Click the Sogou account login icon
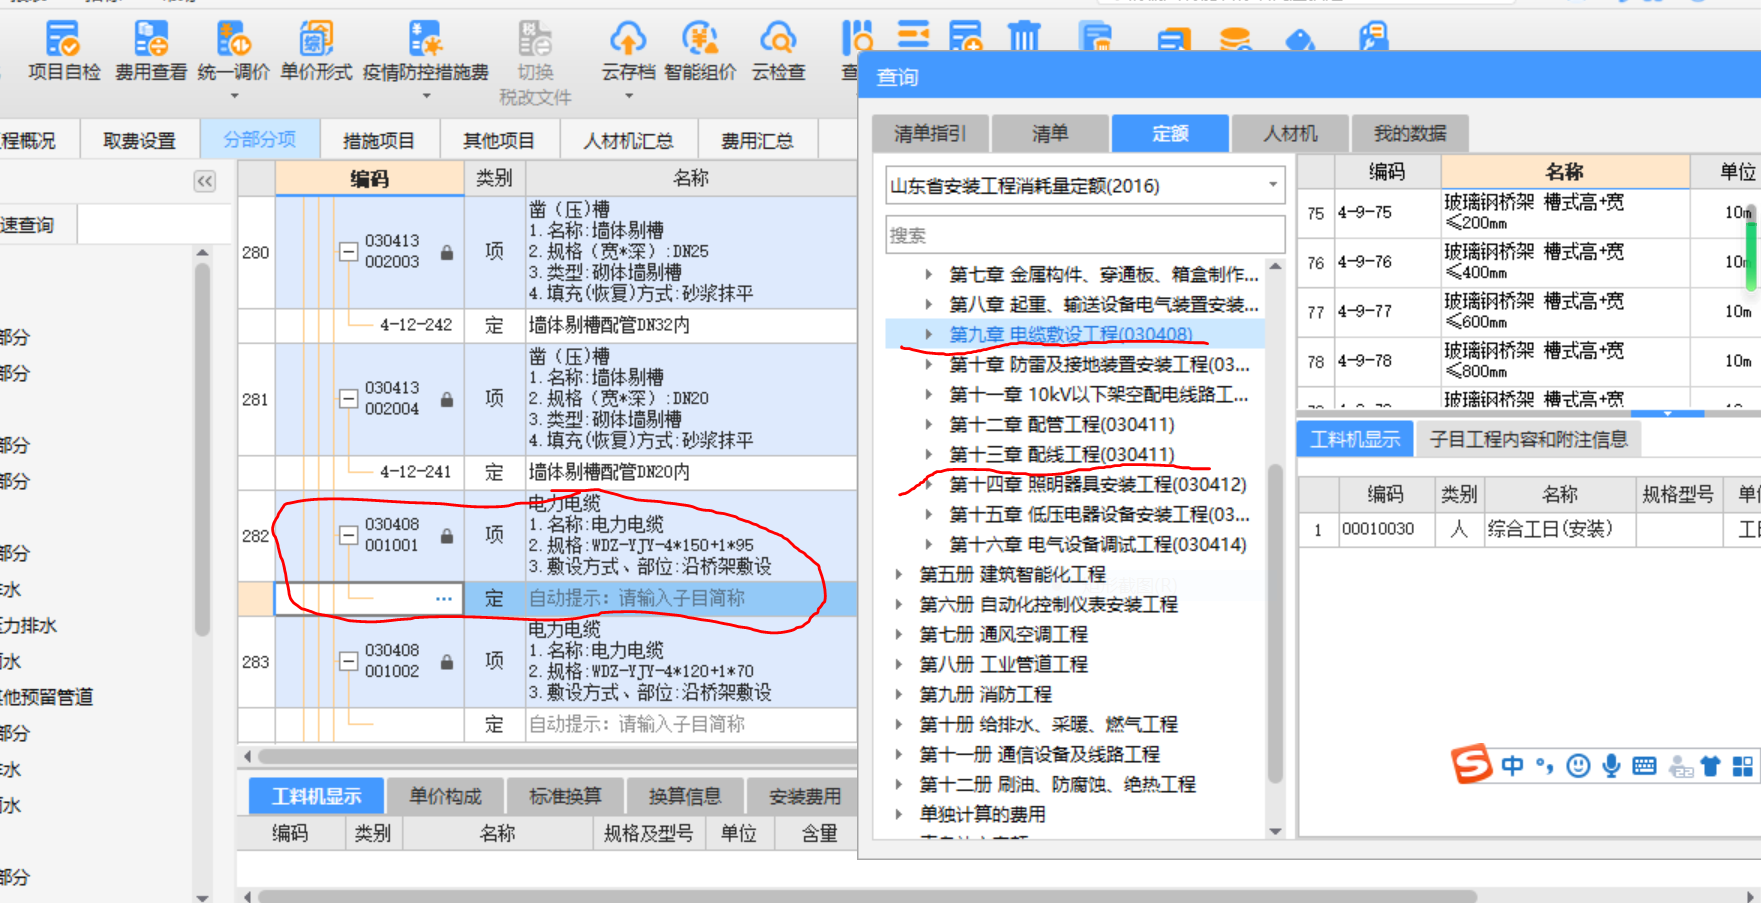This screenshot has height=903, width=1761. tap(1681, 768)
